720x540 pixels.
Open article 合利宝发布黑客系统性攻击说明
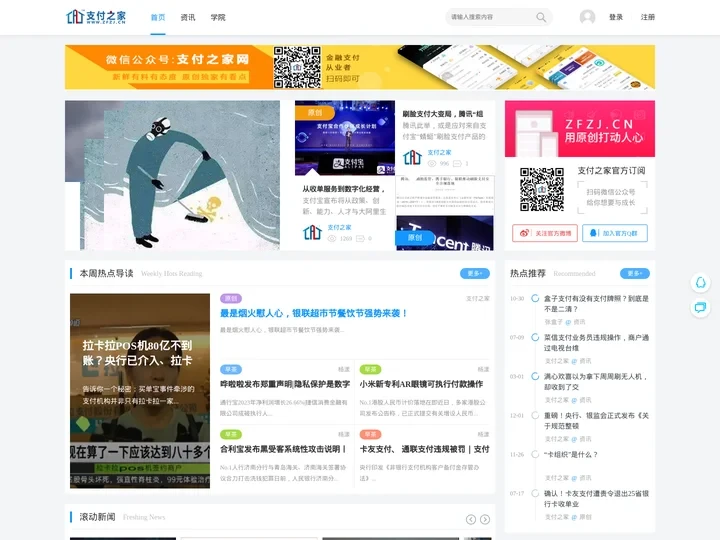tap(283, 449)
